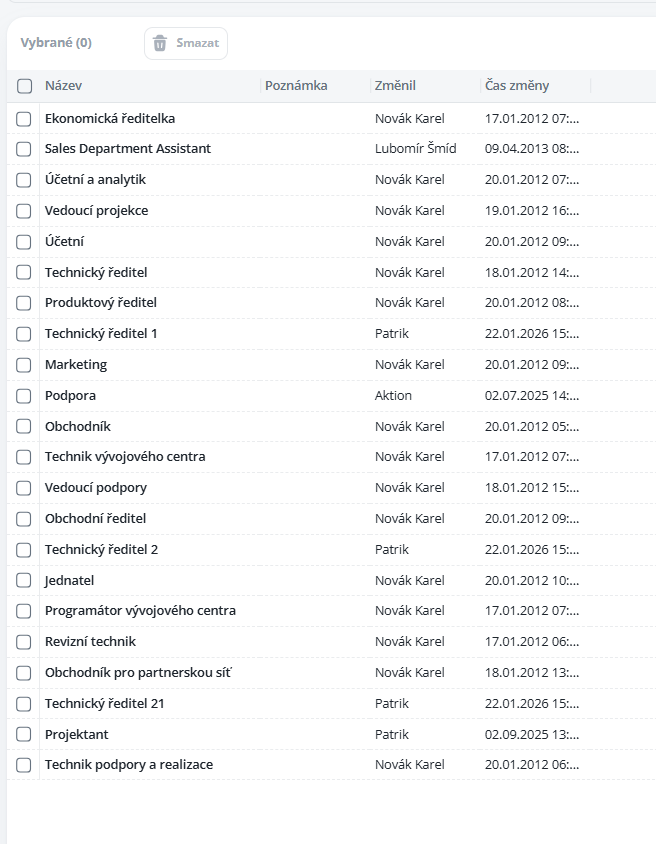The width and height of the screenshot is (656, 844).
Task: Mark checkbox next to Projektant
Action: (24, 735)
